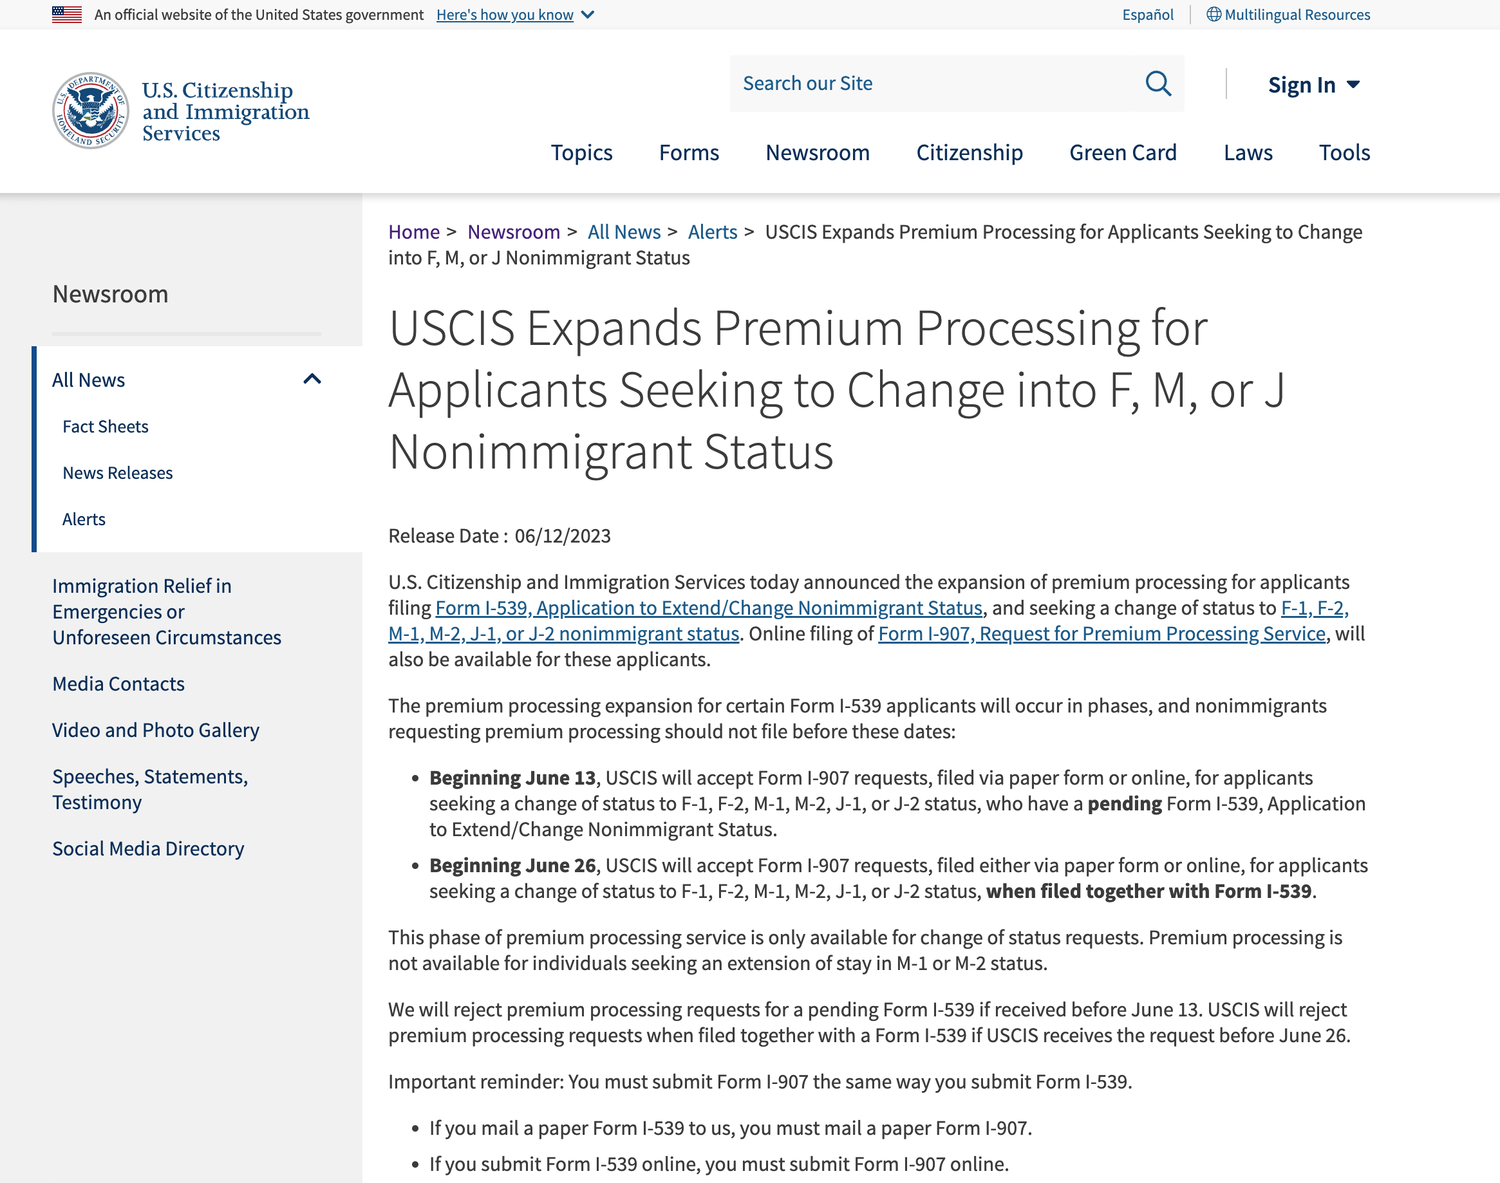This screenshot has height=1183, width=1500.
Task: Open Video and Photo Gallery sidebar link
Action: pos(156,730)
